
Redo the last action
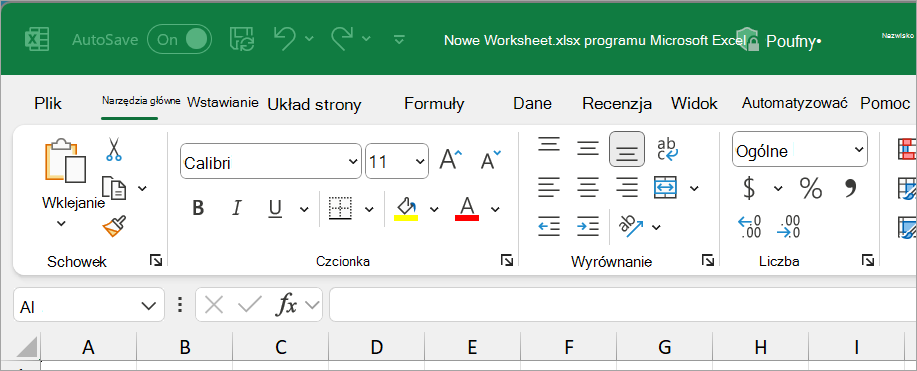click(343, 39)
